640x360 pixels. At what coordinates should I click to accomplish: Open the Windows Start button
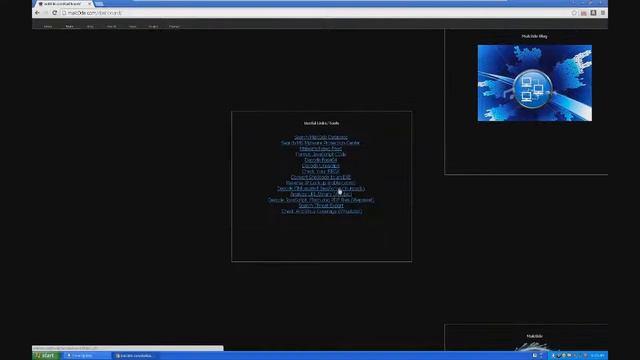tap(46, 356)
